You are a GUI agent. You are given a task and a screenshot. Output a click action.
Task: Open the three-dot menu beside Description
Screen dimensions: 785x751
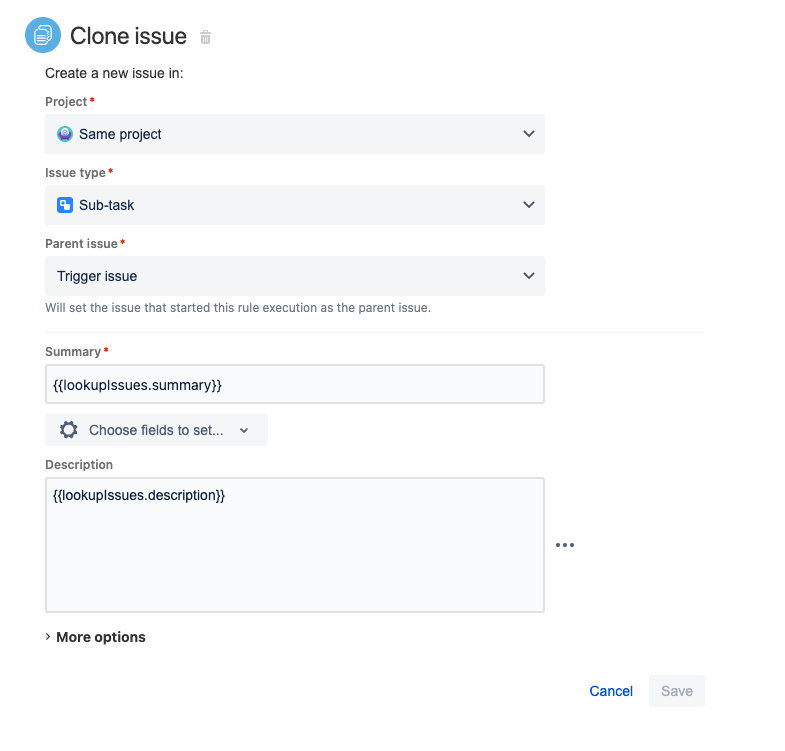tap(565, 545)
